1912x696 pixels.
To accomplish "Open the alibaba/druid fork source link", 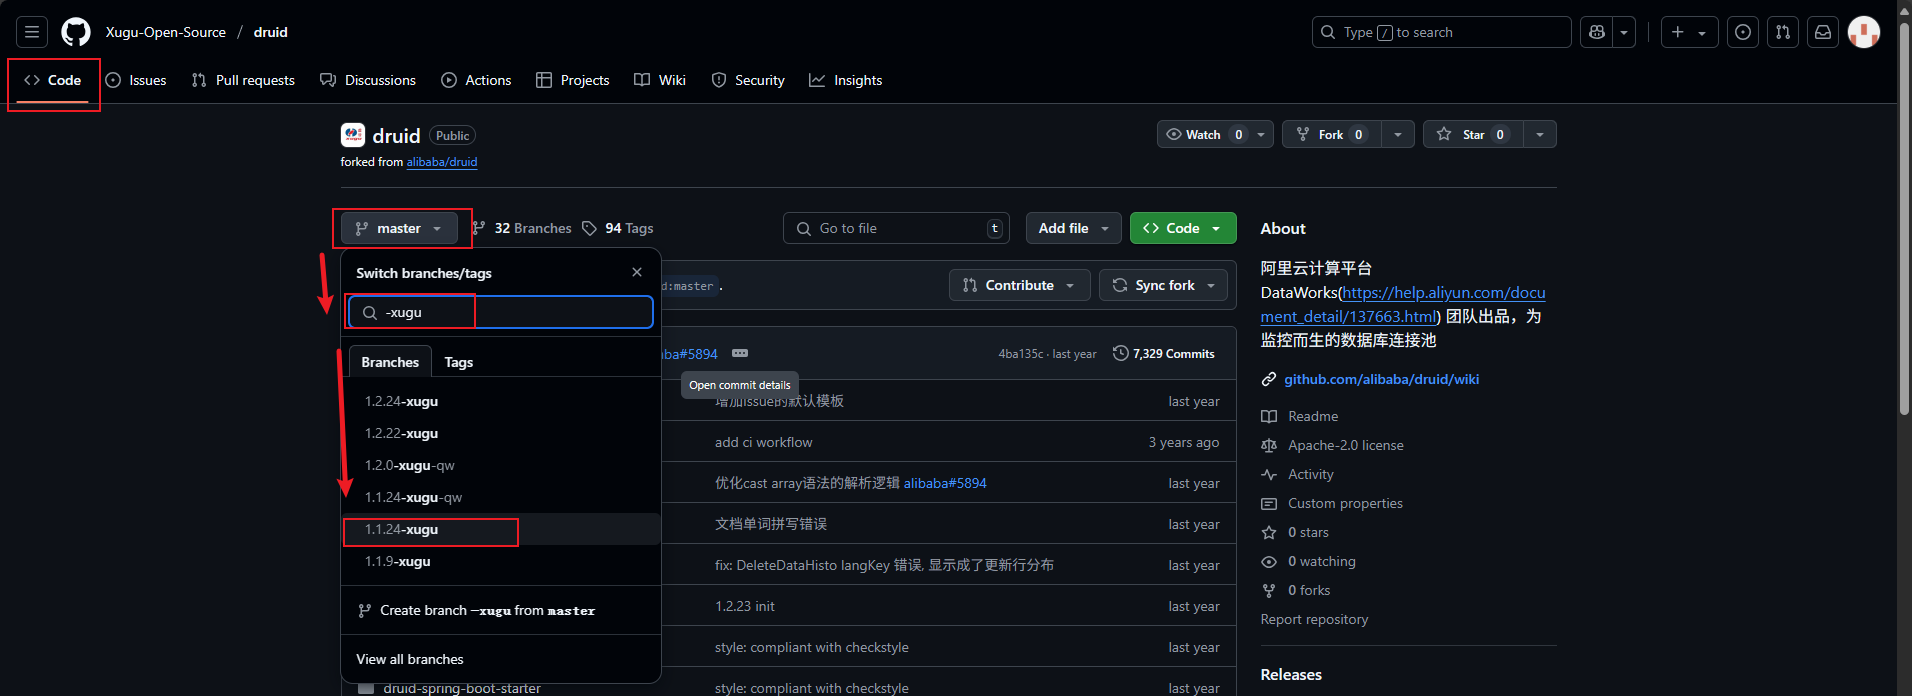I will tap(441, 162).
